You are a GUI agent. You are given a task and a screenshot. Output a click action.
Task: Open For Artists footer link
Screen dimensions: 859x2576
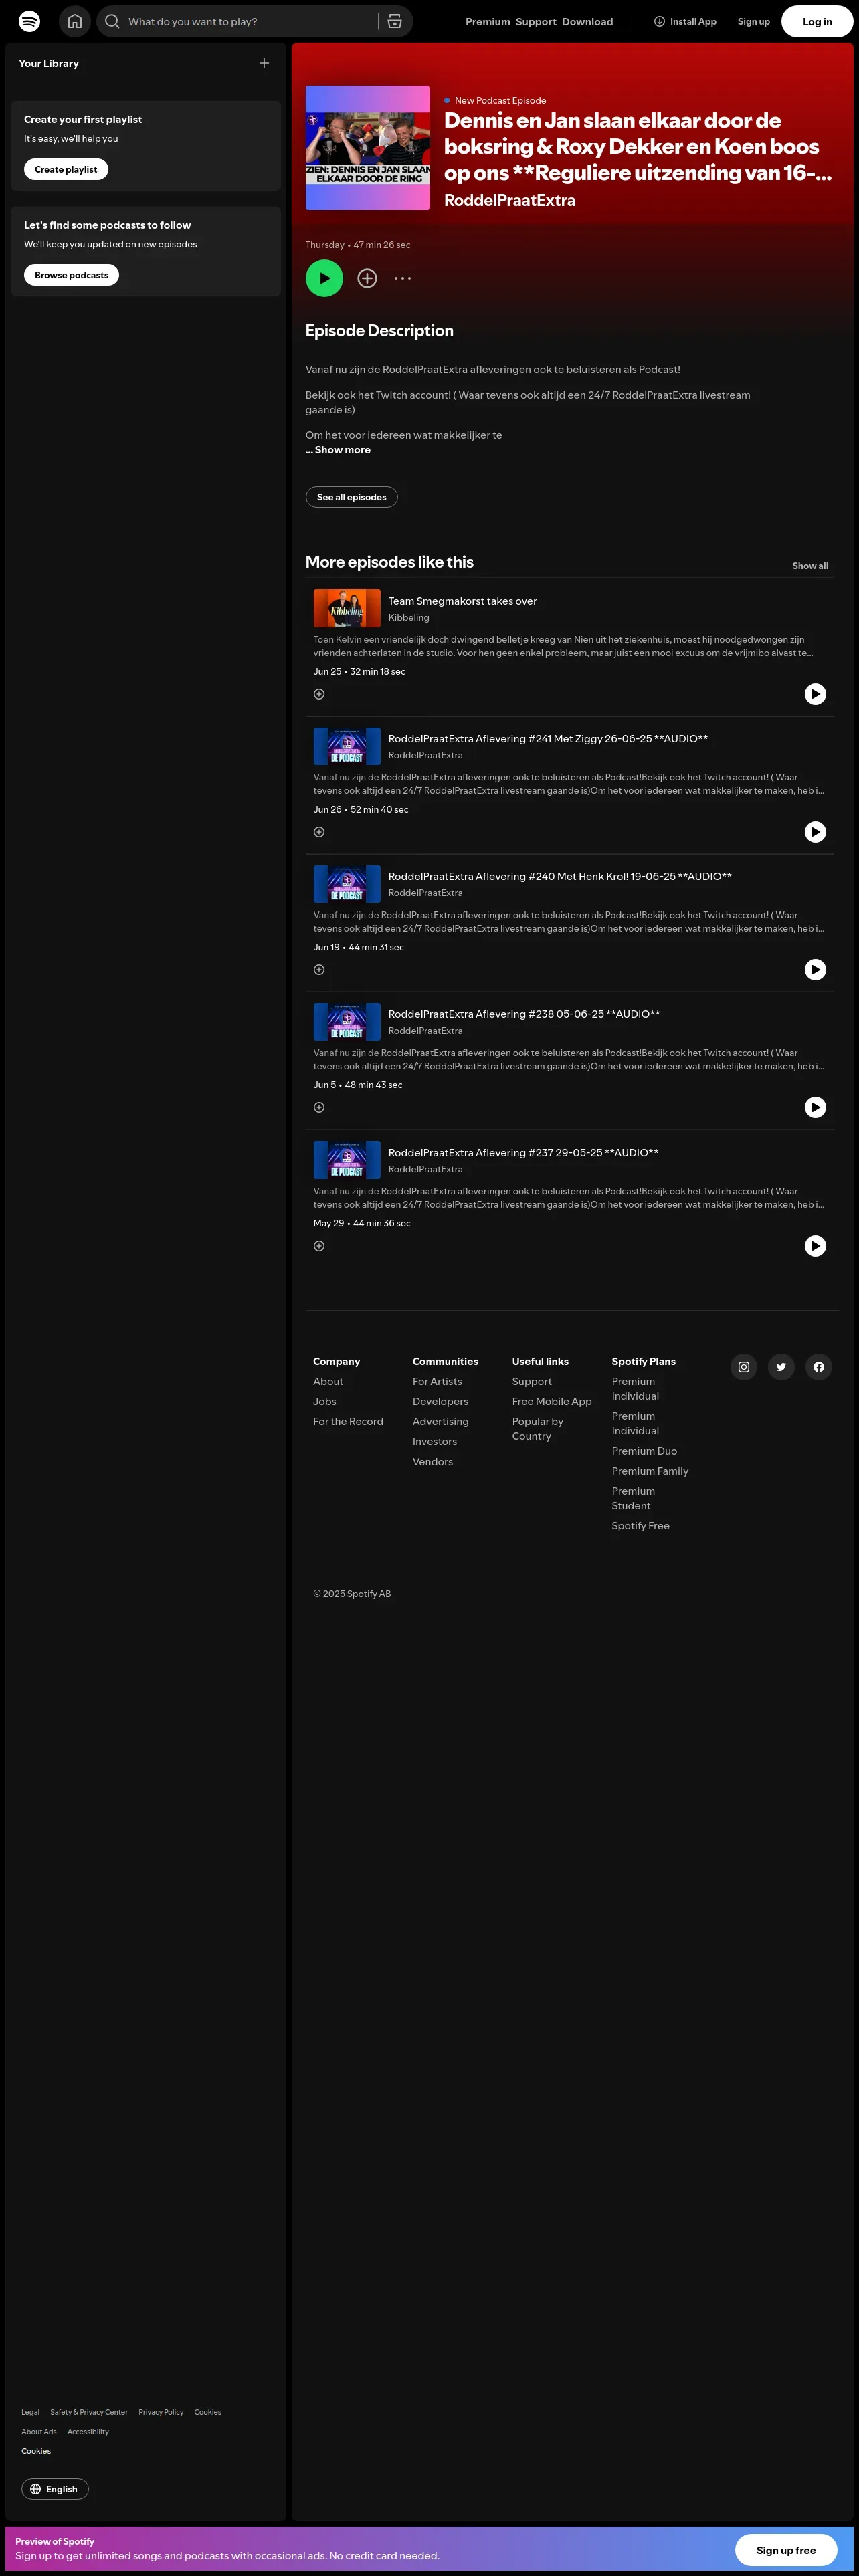(x=437, y=1382)
